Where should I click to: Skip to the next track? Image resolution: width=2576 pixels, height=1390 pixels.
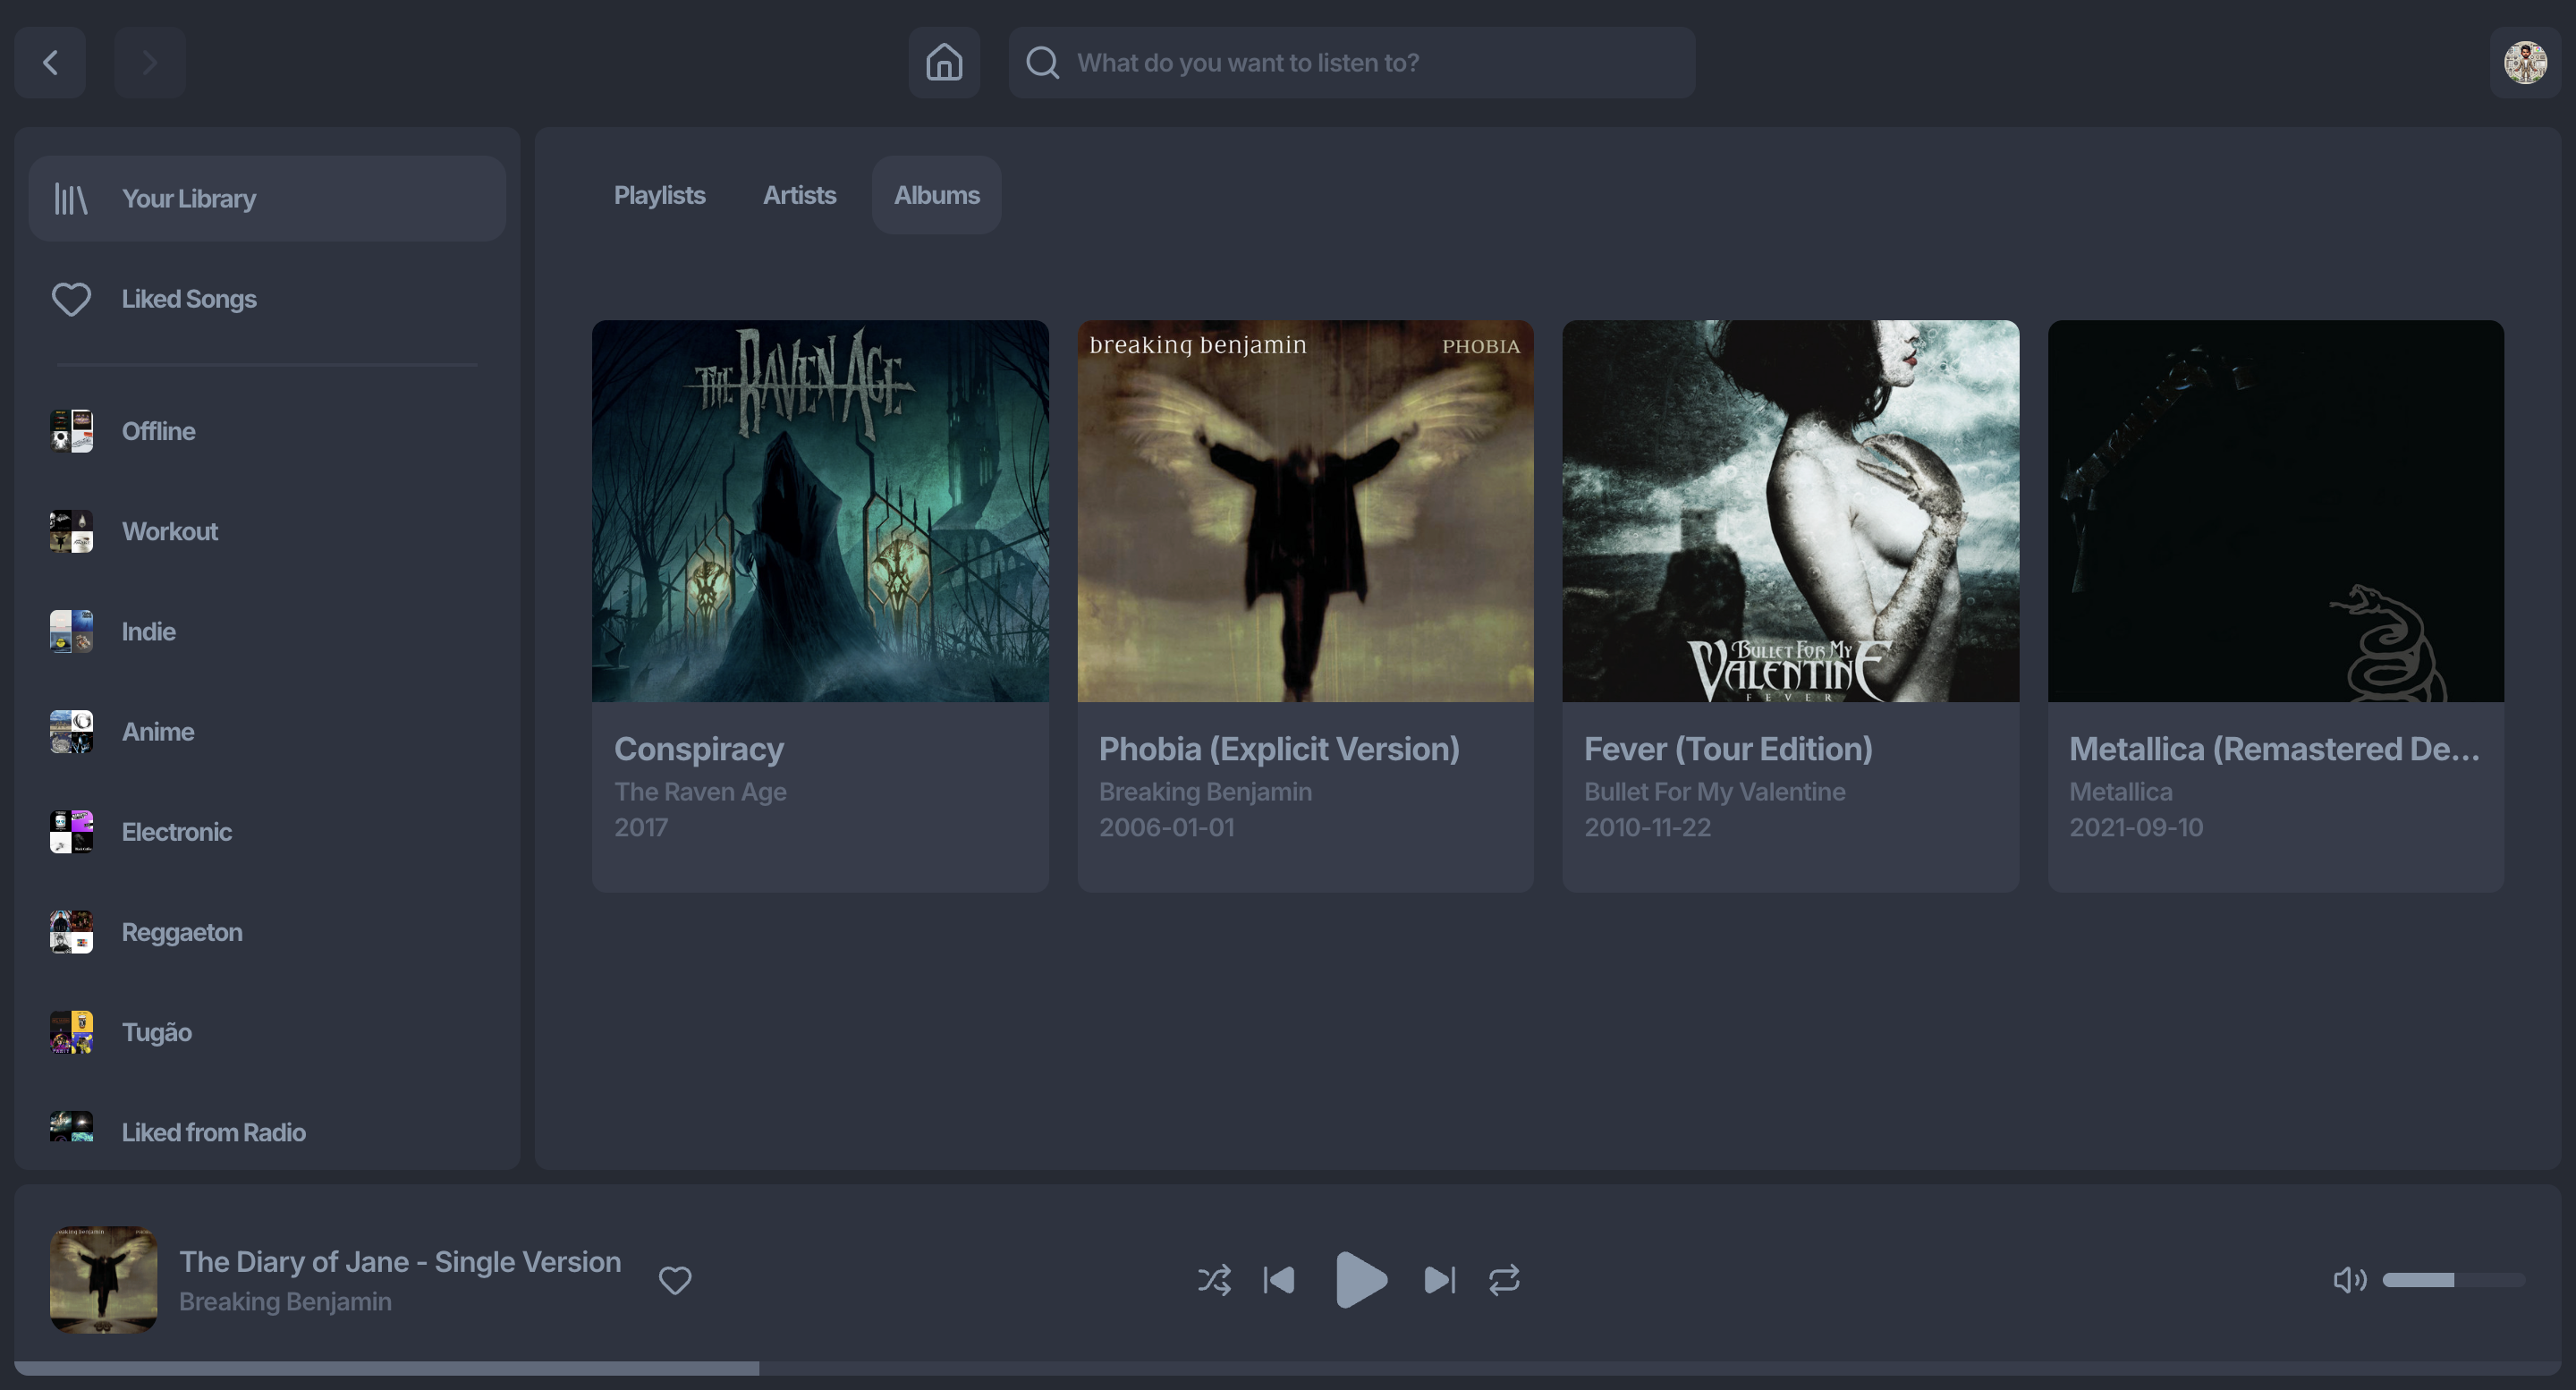point(1439,1280)
